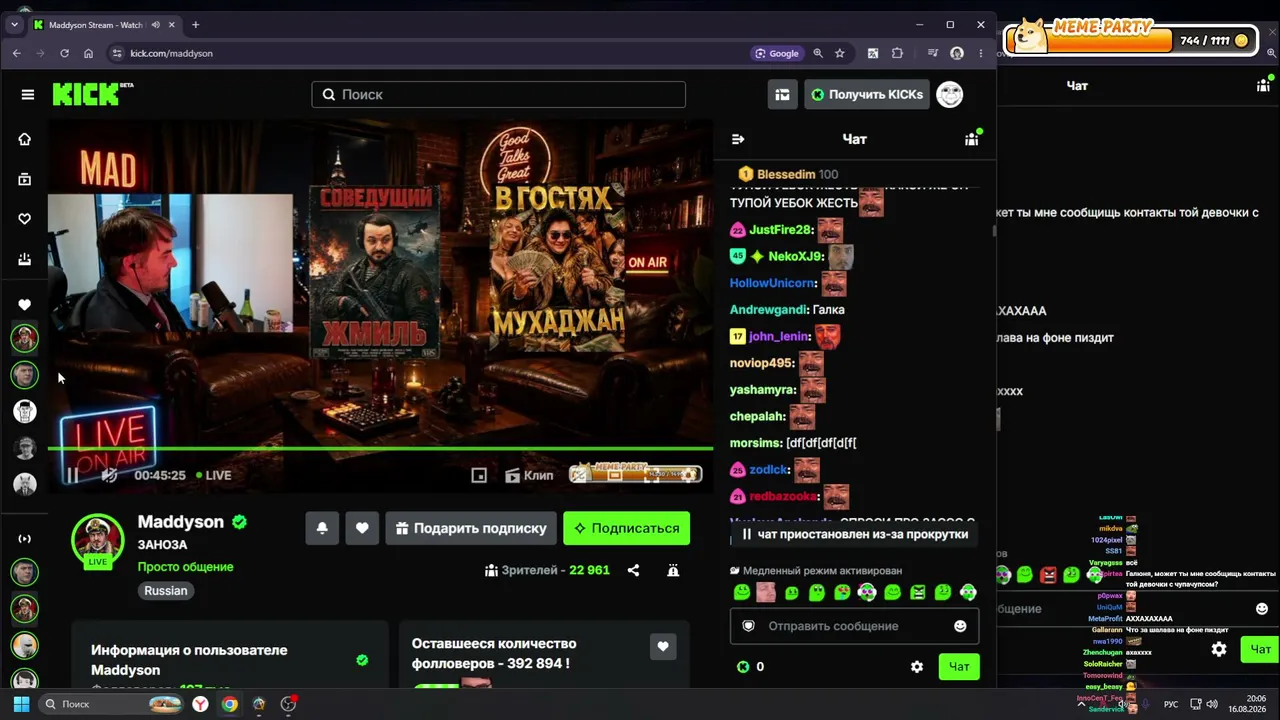The height and width of the screenshot is (720, 1280).
Task: Resume chat via приостановлен из-за прокрутки banner
Action: [855, 534]
